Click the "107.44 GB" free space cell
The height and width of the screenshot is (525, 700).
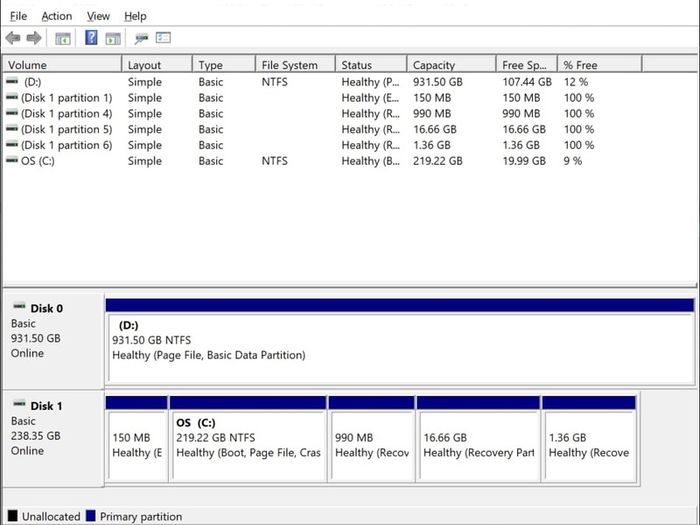click(527, 82)
